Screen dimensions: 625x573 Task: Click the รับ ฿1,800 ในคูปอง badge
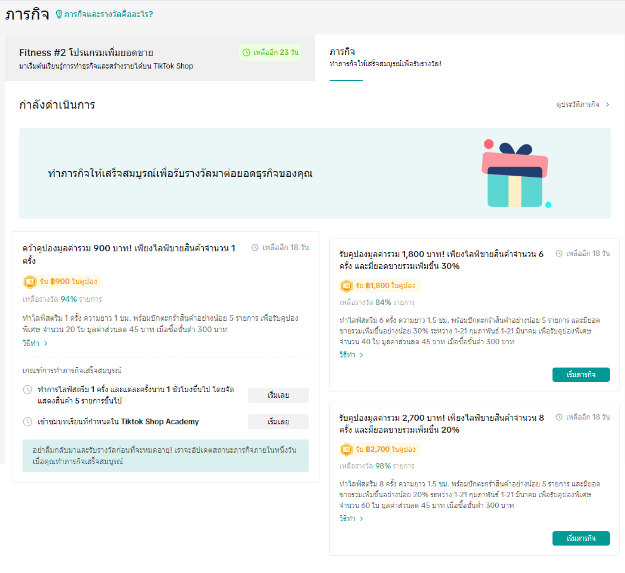(380, 286)
